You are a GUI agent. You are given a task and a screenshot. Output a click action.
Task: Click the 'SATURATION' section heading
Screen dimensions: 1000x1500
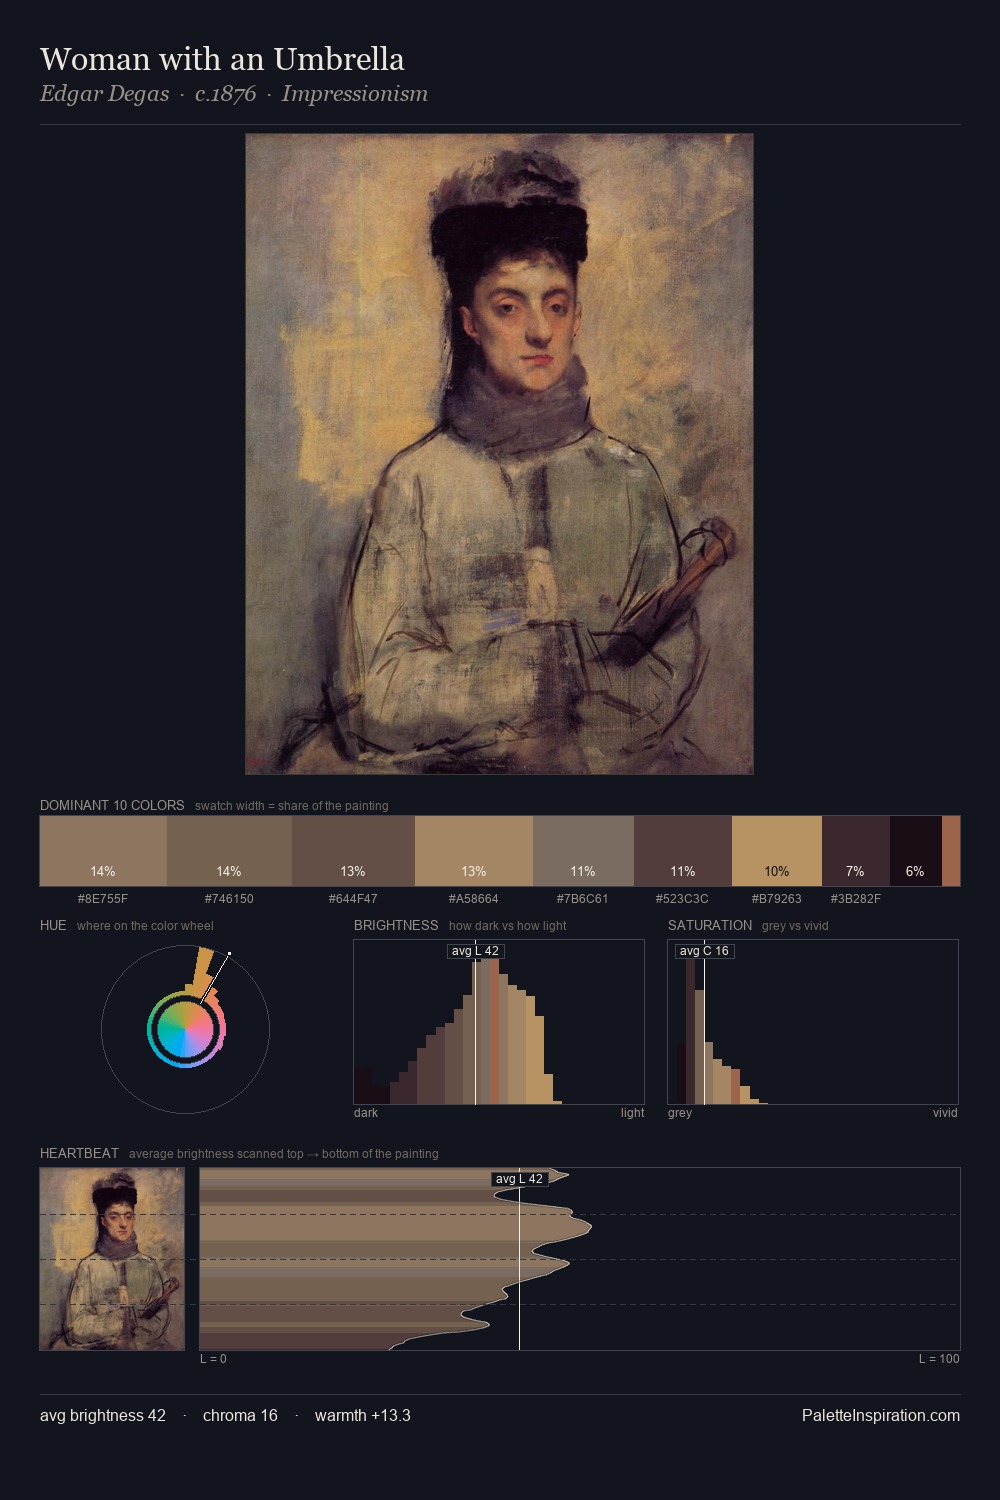(x=710, y=925)
